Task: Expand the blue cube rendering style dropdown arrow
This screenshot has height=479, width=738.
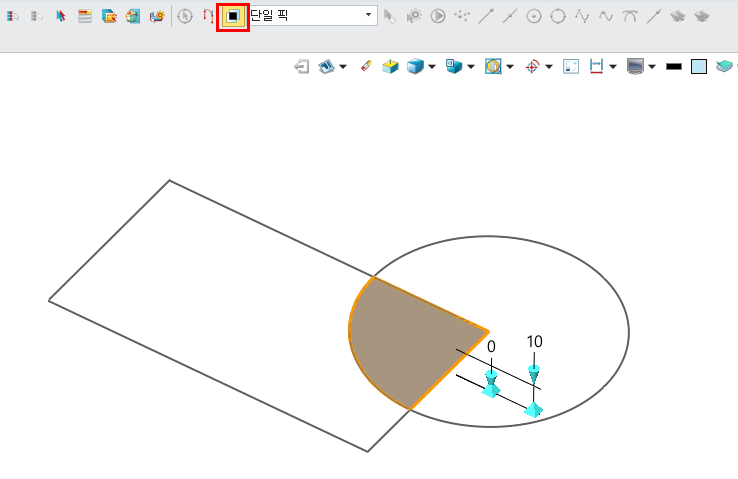Action: 432,67
